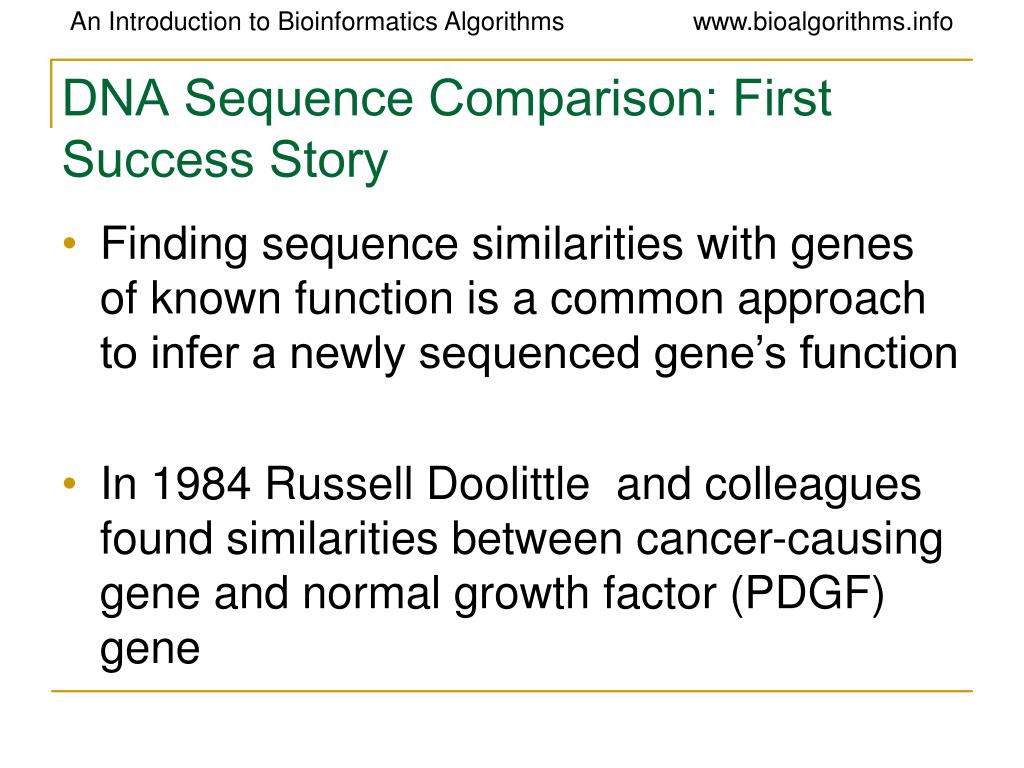Click the second orange bullet before 'In 1984'
This screenshot has height=768, width=1024.
tap(70, 483)
